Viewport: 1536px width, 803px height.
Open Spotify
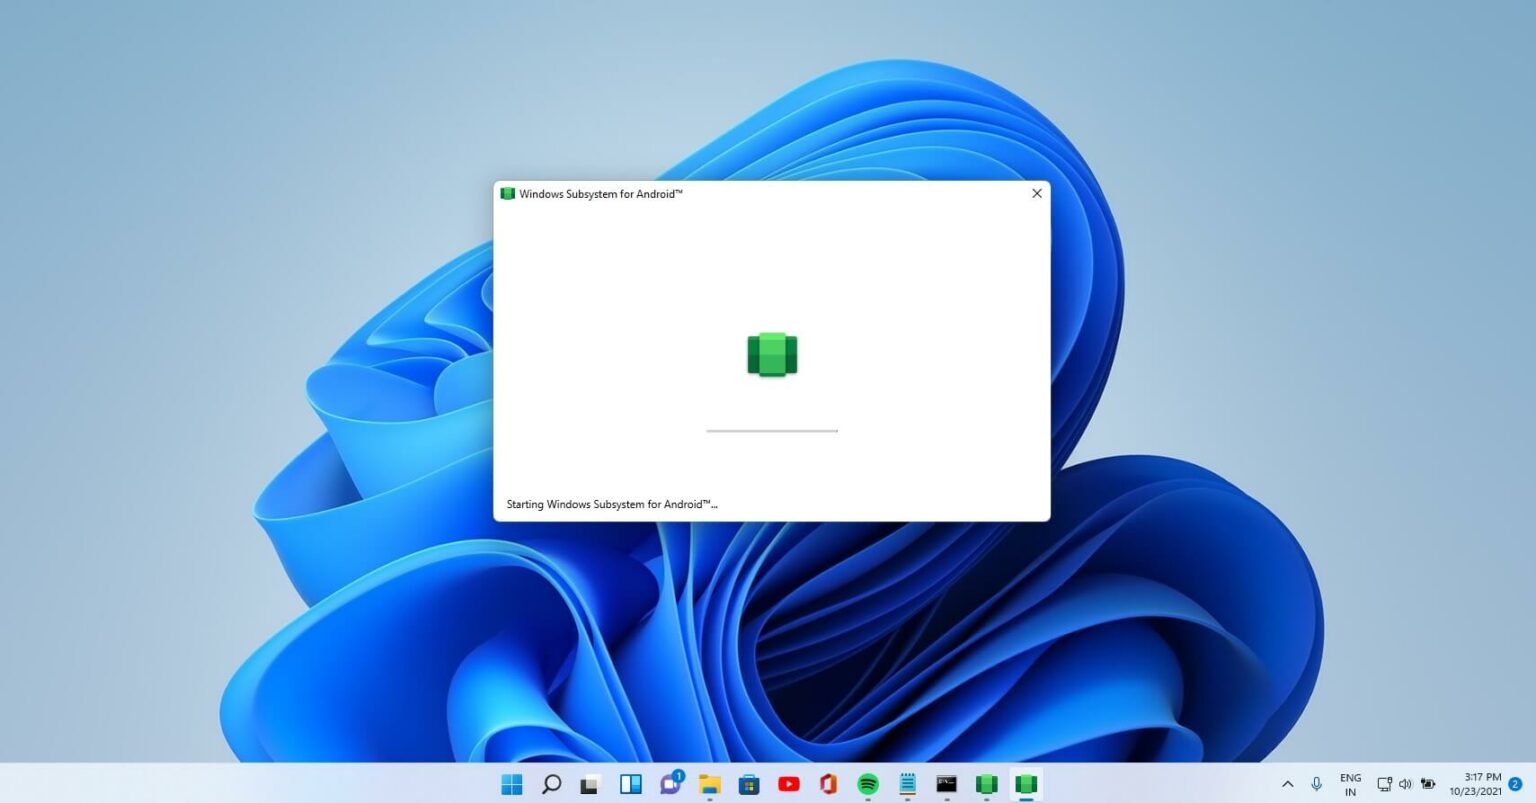[x=865, y=784]
